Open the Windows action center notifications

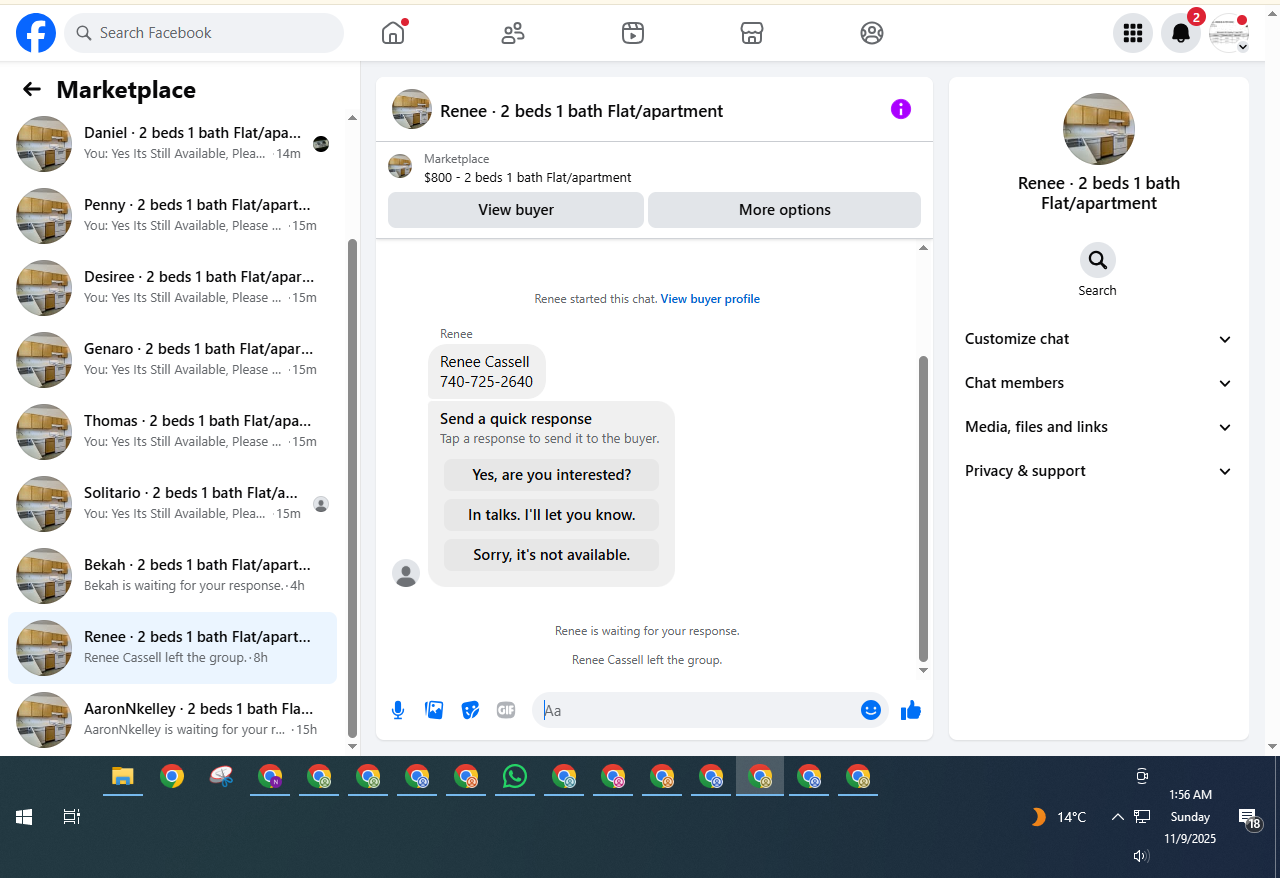1250,819
